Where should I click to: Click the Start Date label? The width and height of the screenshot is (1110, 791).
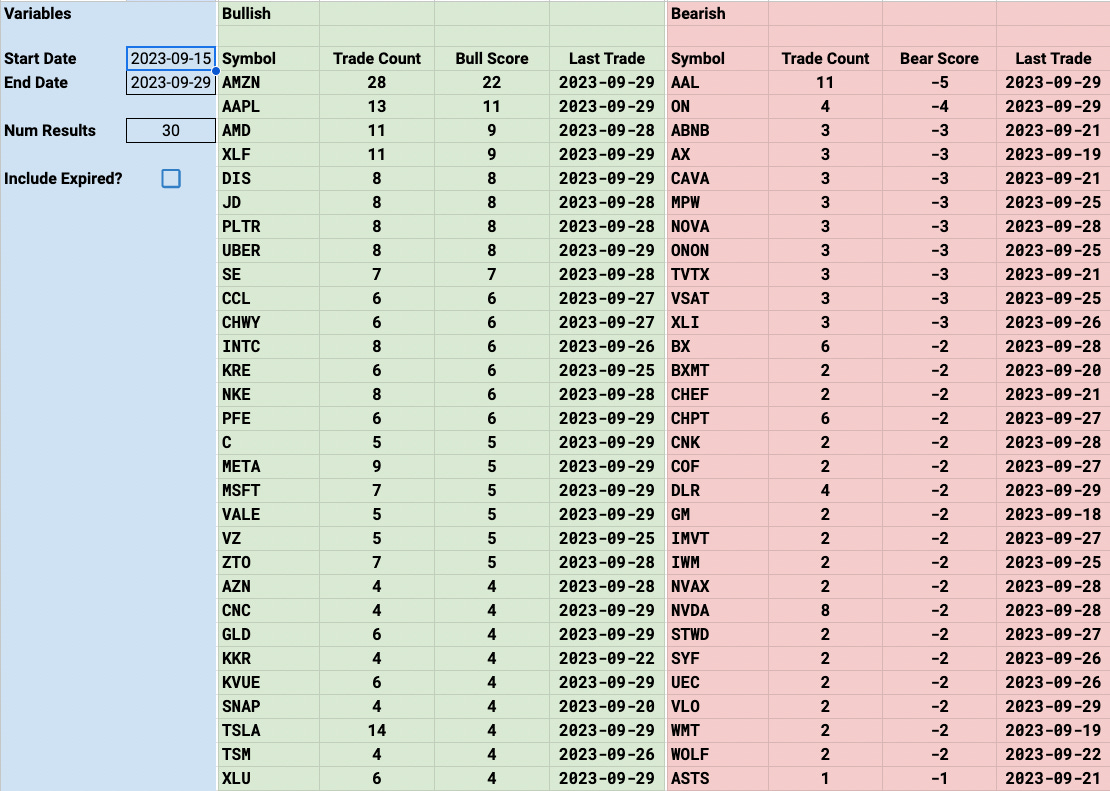(x=40, y=59)
